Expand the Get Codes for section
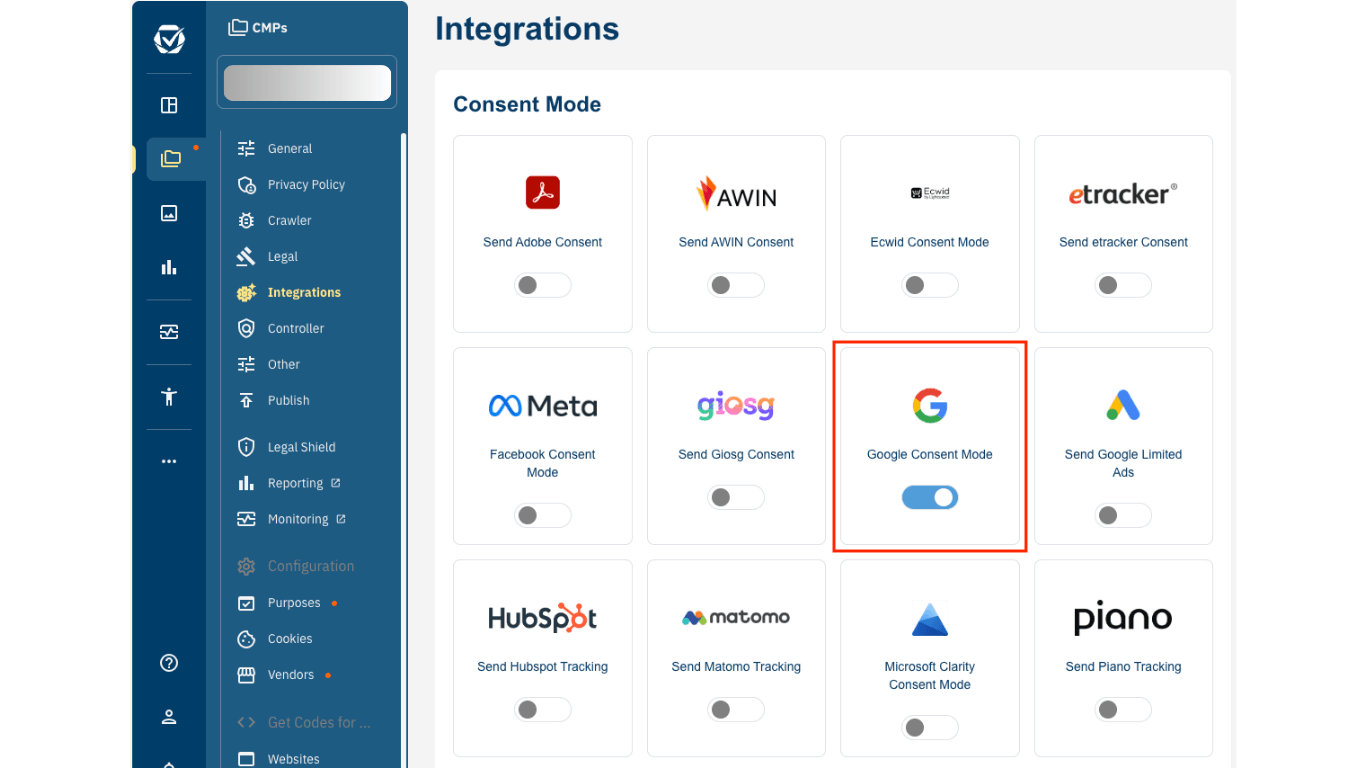This screenshot has width=1366, height=768. [304, 722]
